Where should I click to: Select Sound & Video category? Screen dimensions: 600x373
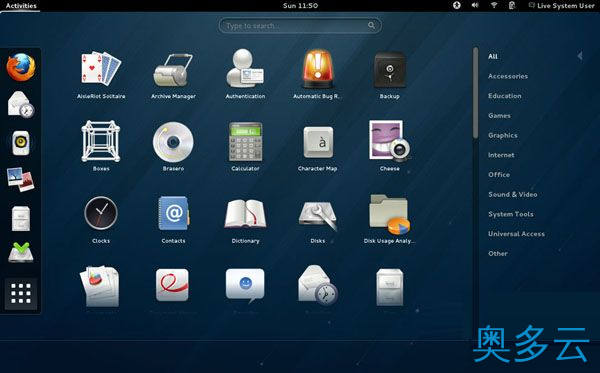coord(513,194)
